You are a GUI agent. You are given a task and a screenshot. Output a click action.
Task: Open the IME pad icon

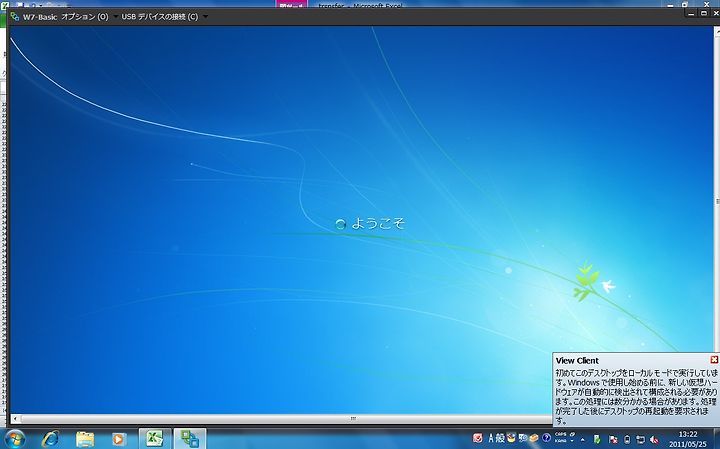coord(511,438)
